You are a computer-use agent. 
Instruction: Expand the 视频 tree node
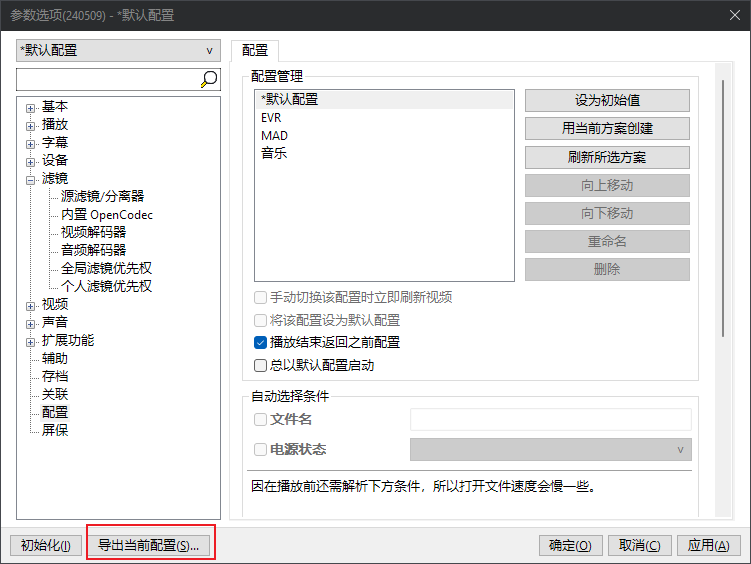click(x=31, y=305)
